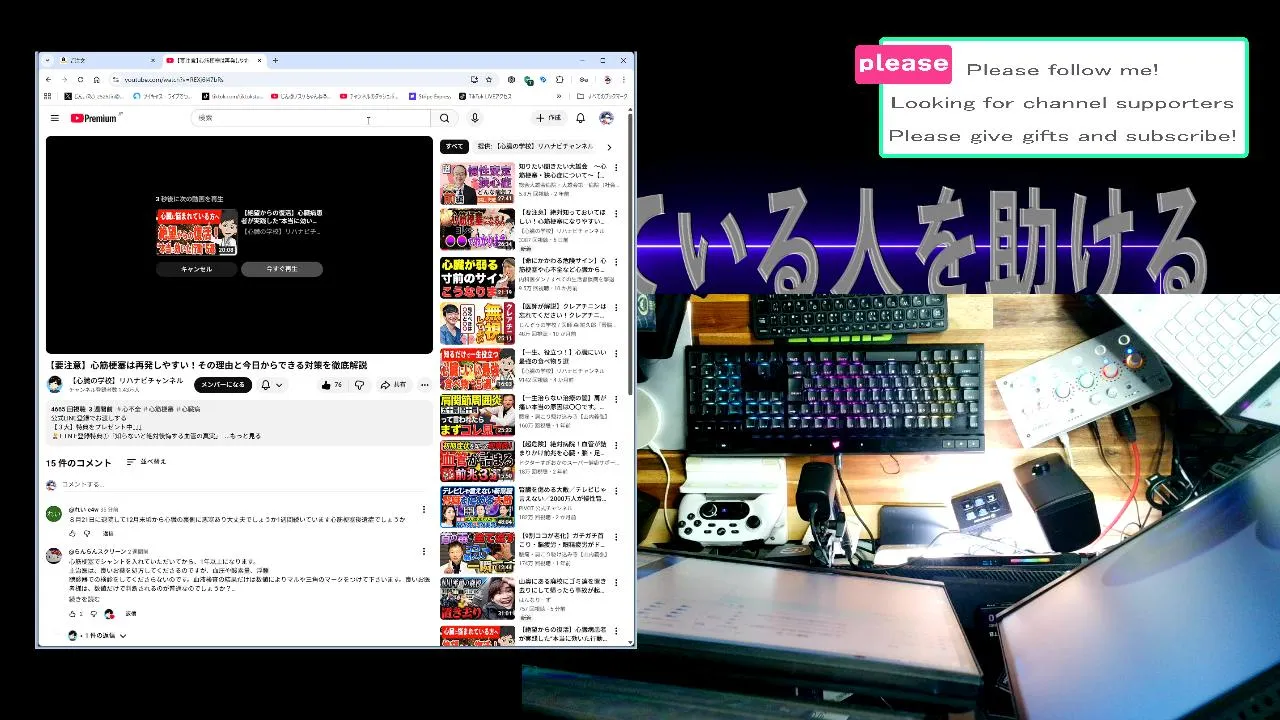1280x720 pixels.
Task: Start voice search with microphone icon
Action: pos(475,118)
